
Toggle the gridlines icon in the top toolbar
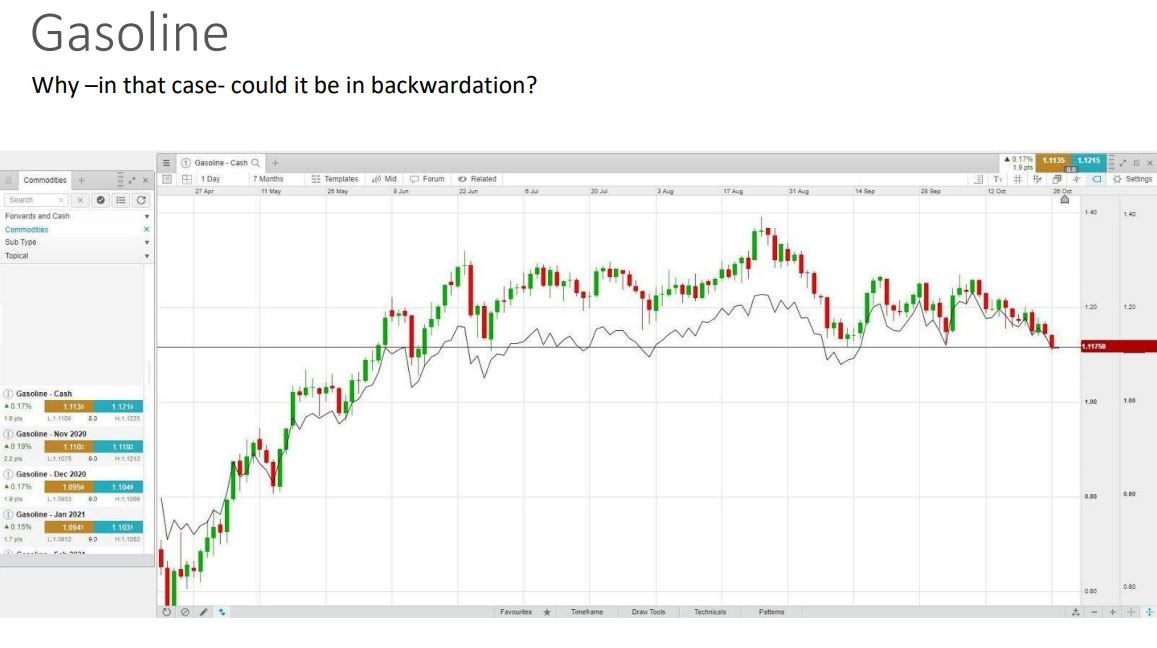[x=1018, y=179]
